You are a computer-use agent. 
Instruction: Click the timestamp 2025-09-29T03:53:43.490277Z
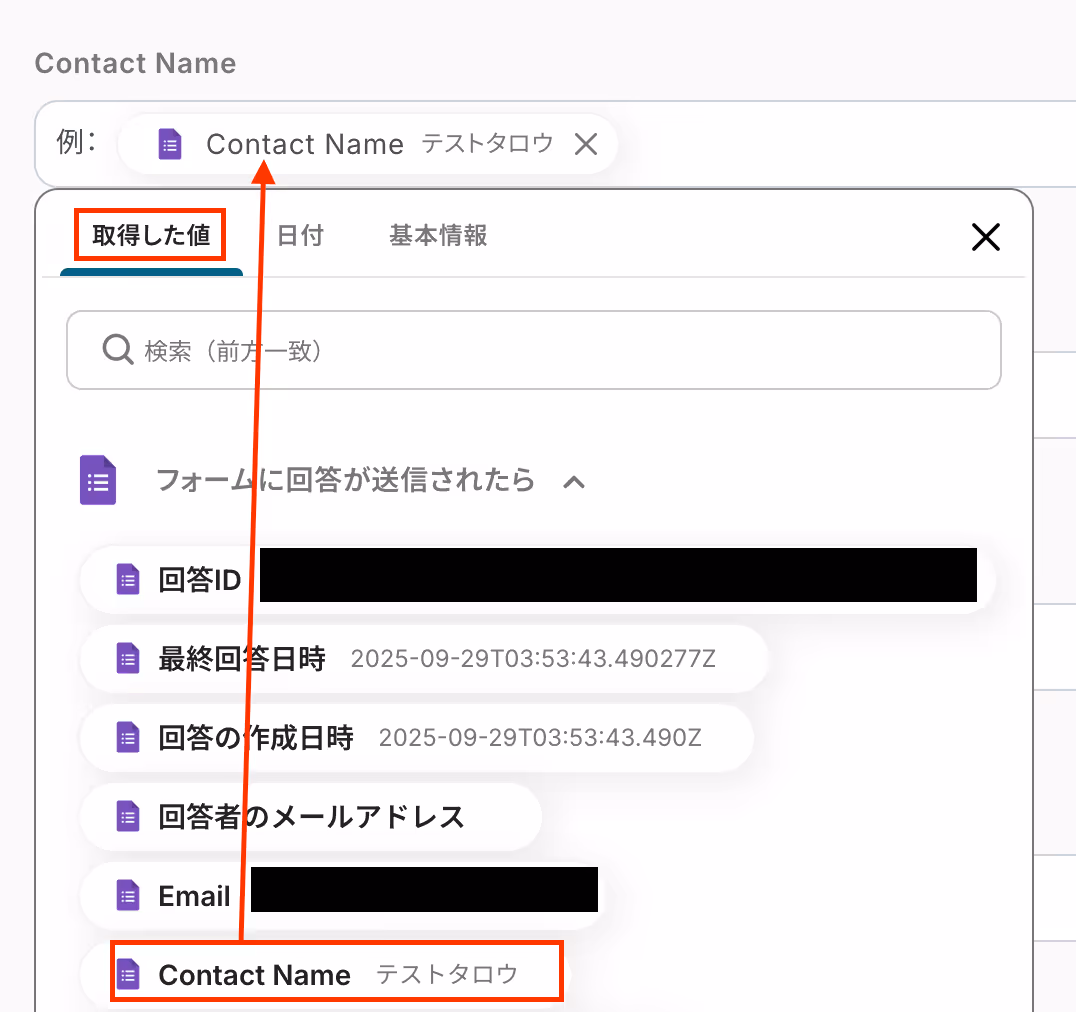[x=533, y=659]
